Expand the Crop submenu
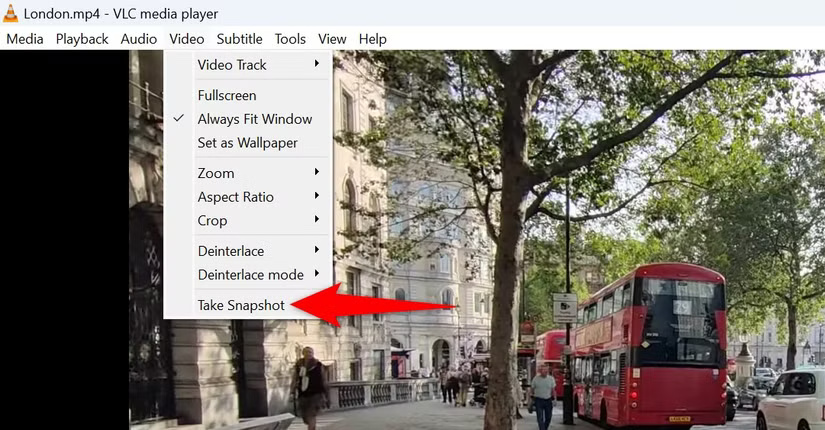Viewport: 825px width, 430px height. click(248, 221)
